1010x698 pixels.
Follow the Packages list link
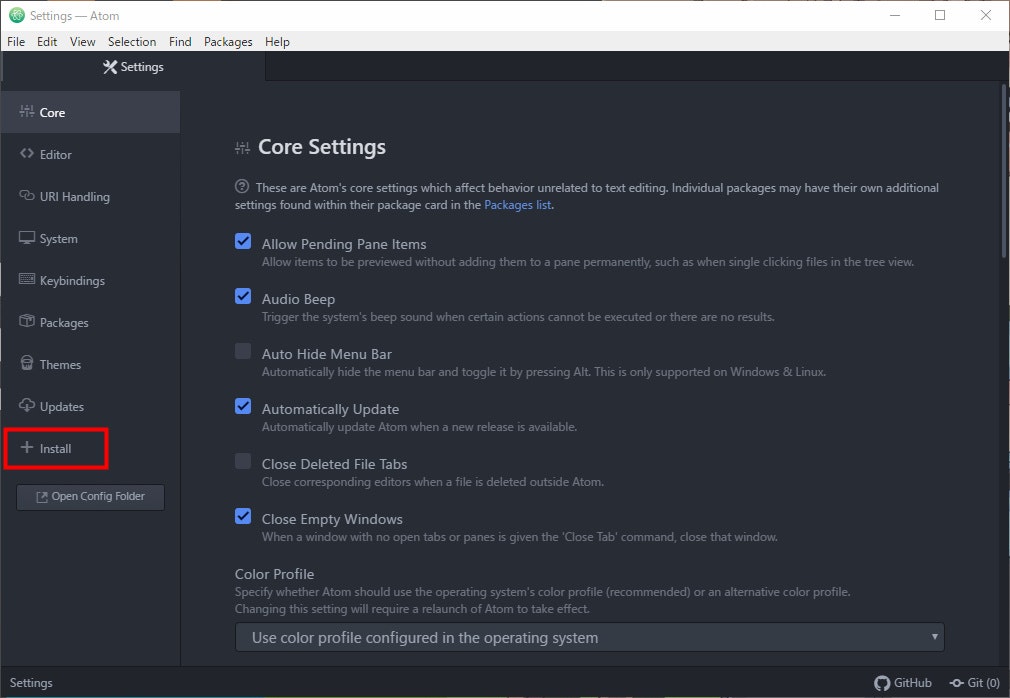(x=517, y=205)
